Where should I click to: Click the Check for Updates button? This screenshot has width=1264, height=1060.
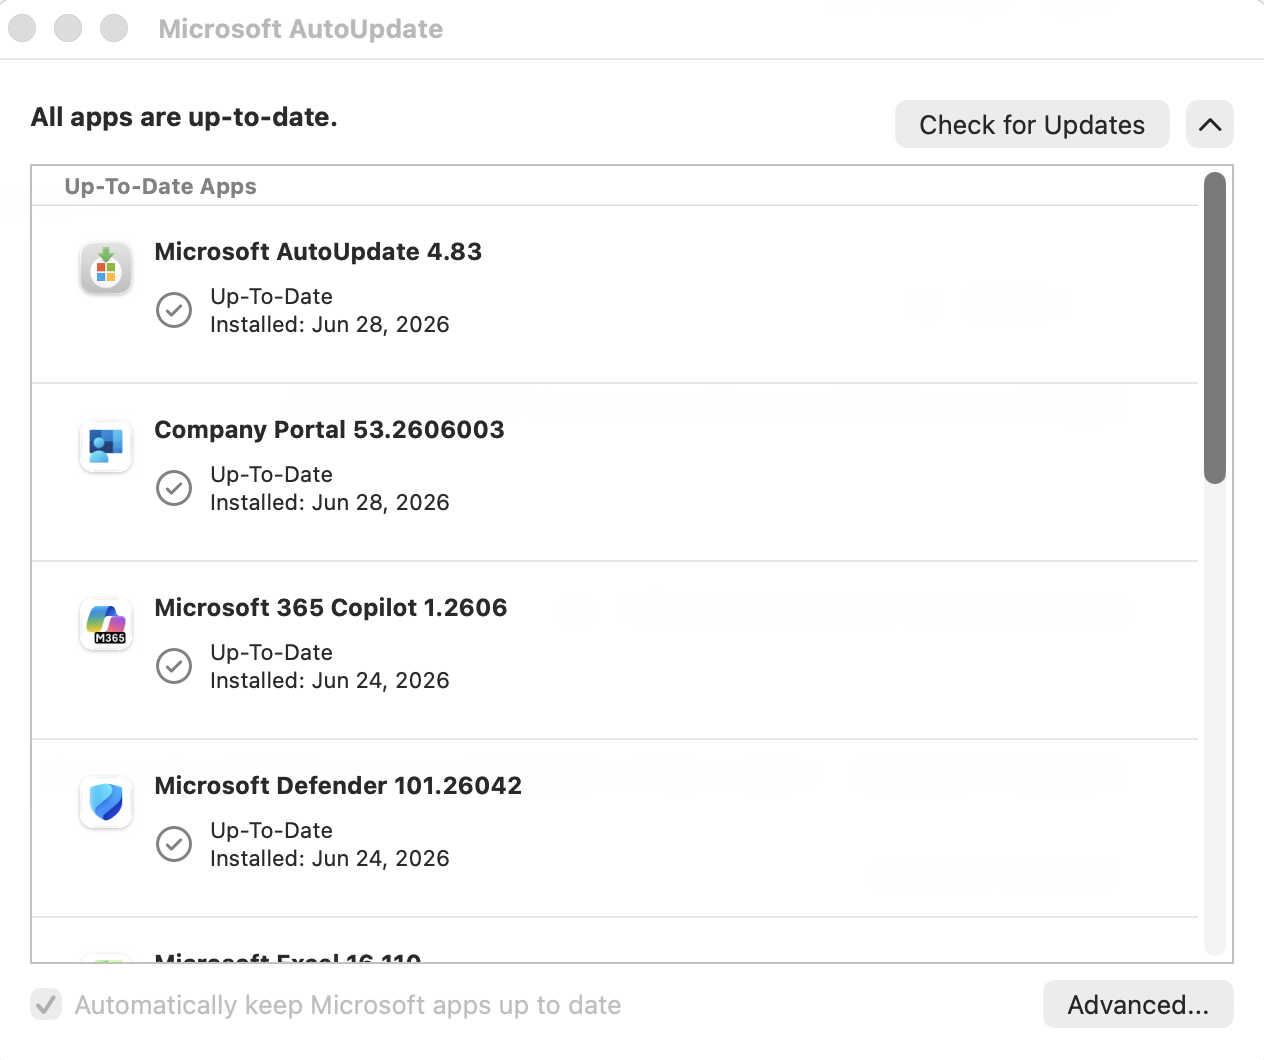pos(1032,124)
